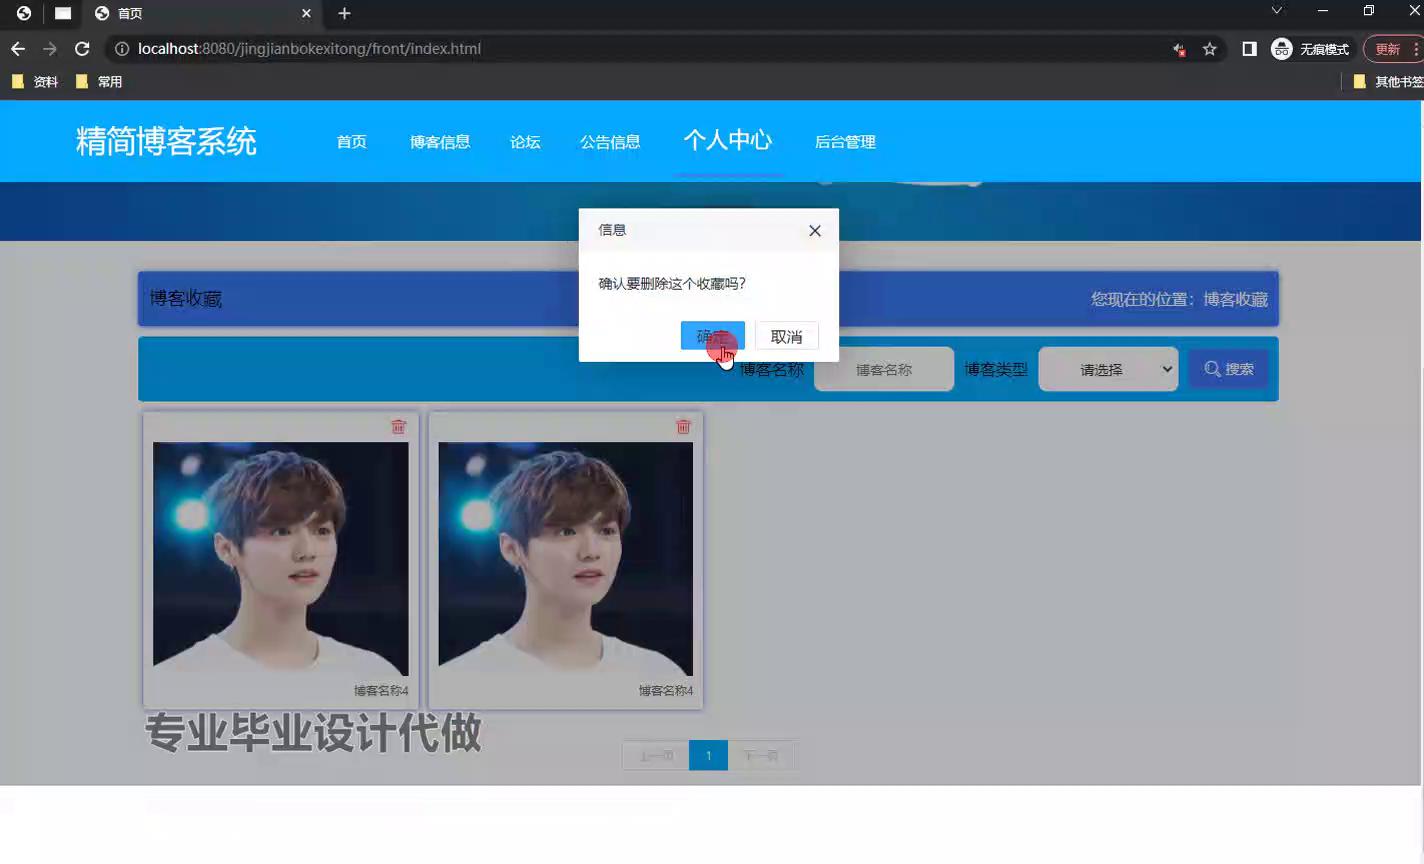Select the first blog thumbnail image
1424x864 pixels.
point(280,559)
